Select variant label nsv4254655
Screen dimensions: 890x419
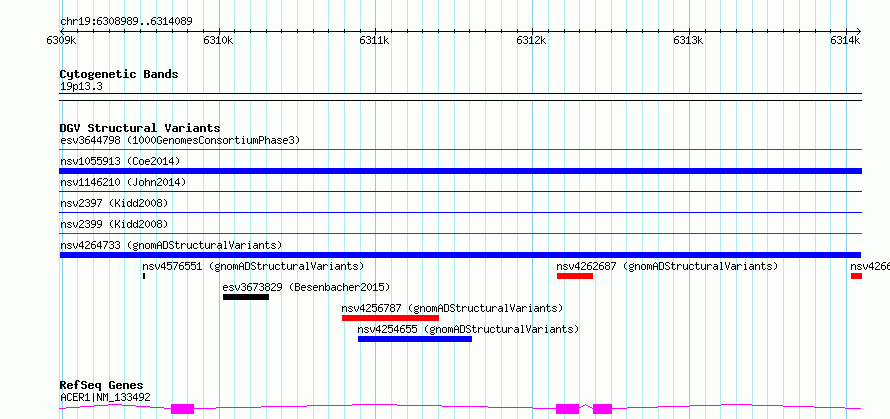click(x=468, y=329)
